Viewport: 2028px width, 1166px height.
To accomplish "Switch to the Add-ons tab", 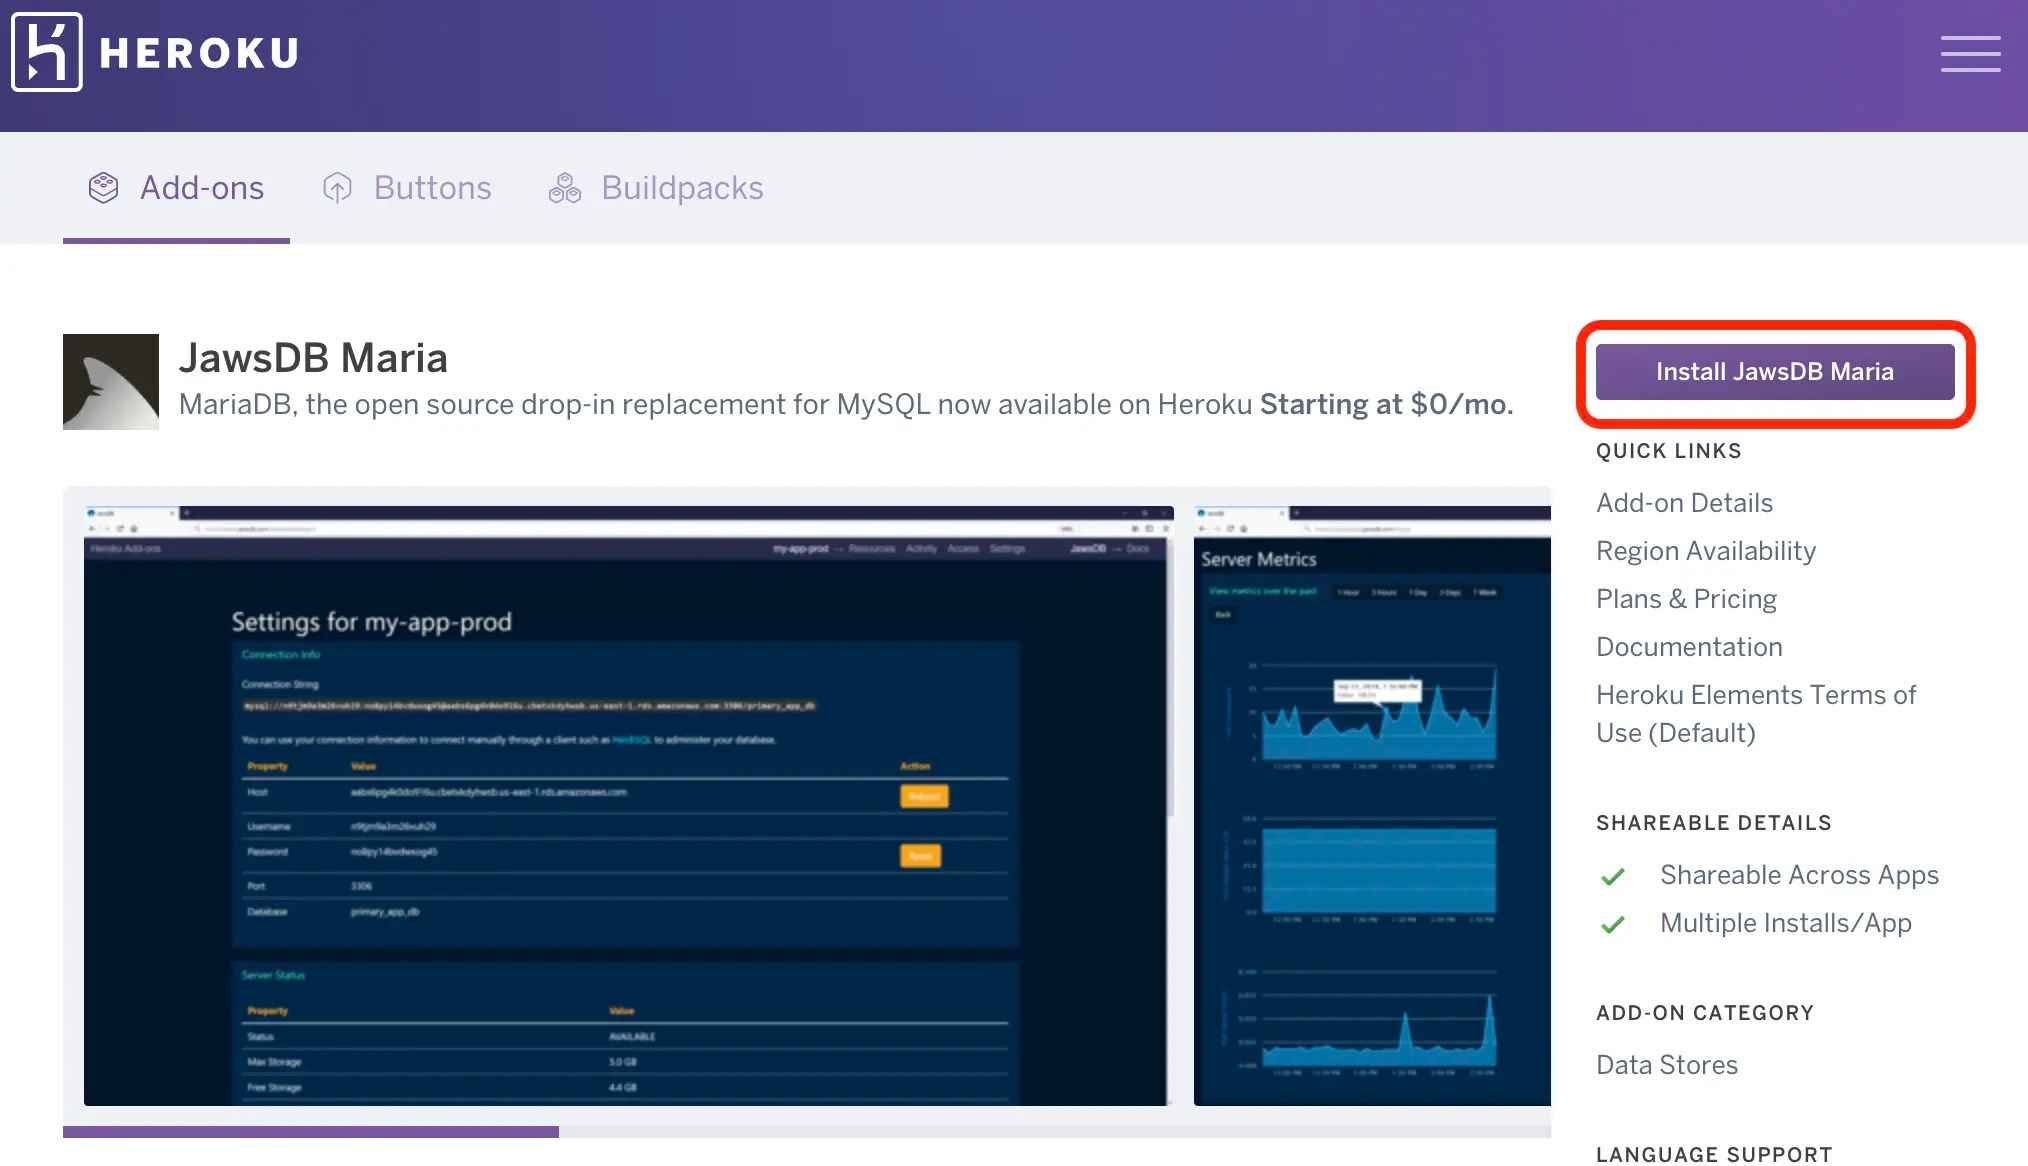I will click(x=201, y=187).
